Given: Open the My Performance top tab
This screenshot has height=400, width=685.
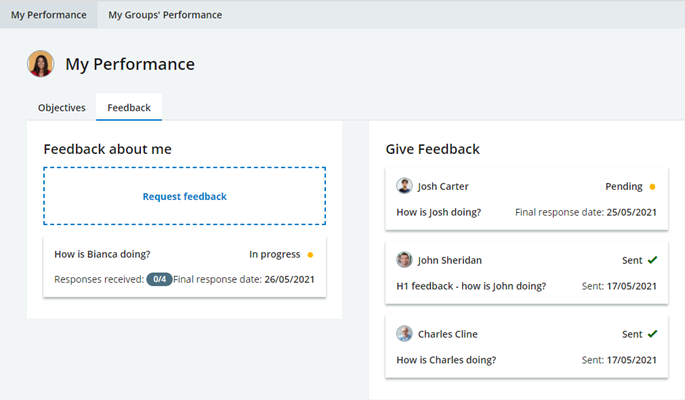Looking at the screenshot, I should (48, 15).
